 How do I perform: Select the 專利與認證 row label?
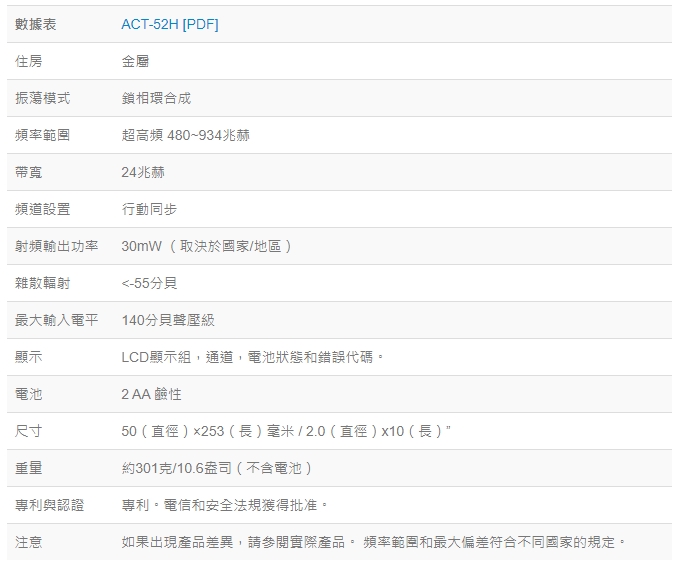[x=50, y=505]
